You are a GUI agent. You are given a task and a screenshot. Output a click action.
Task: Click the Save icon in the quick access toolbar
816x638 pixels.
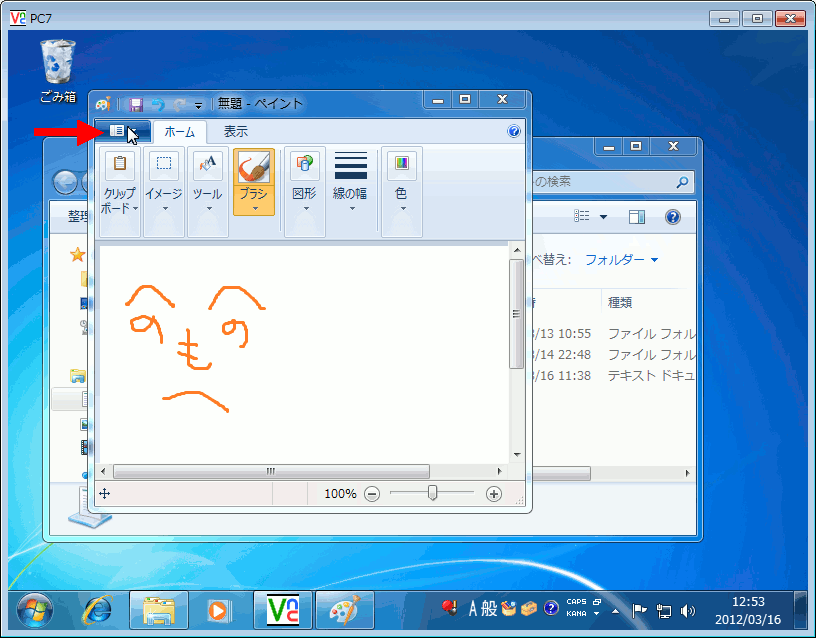(134, 103)
